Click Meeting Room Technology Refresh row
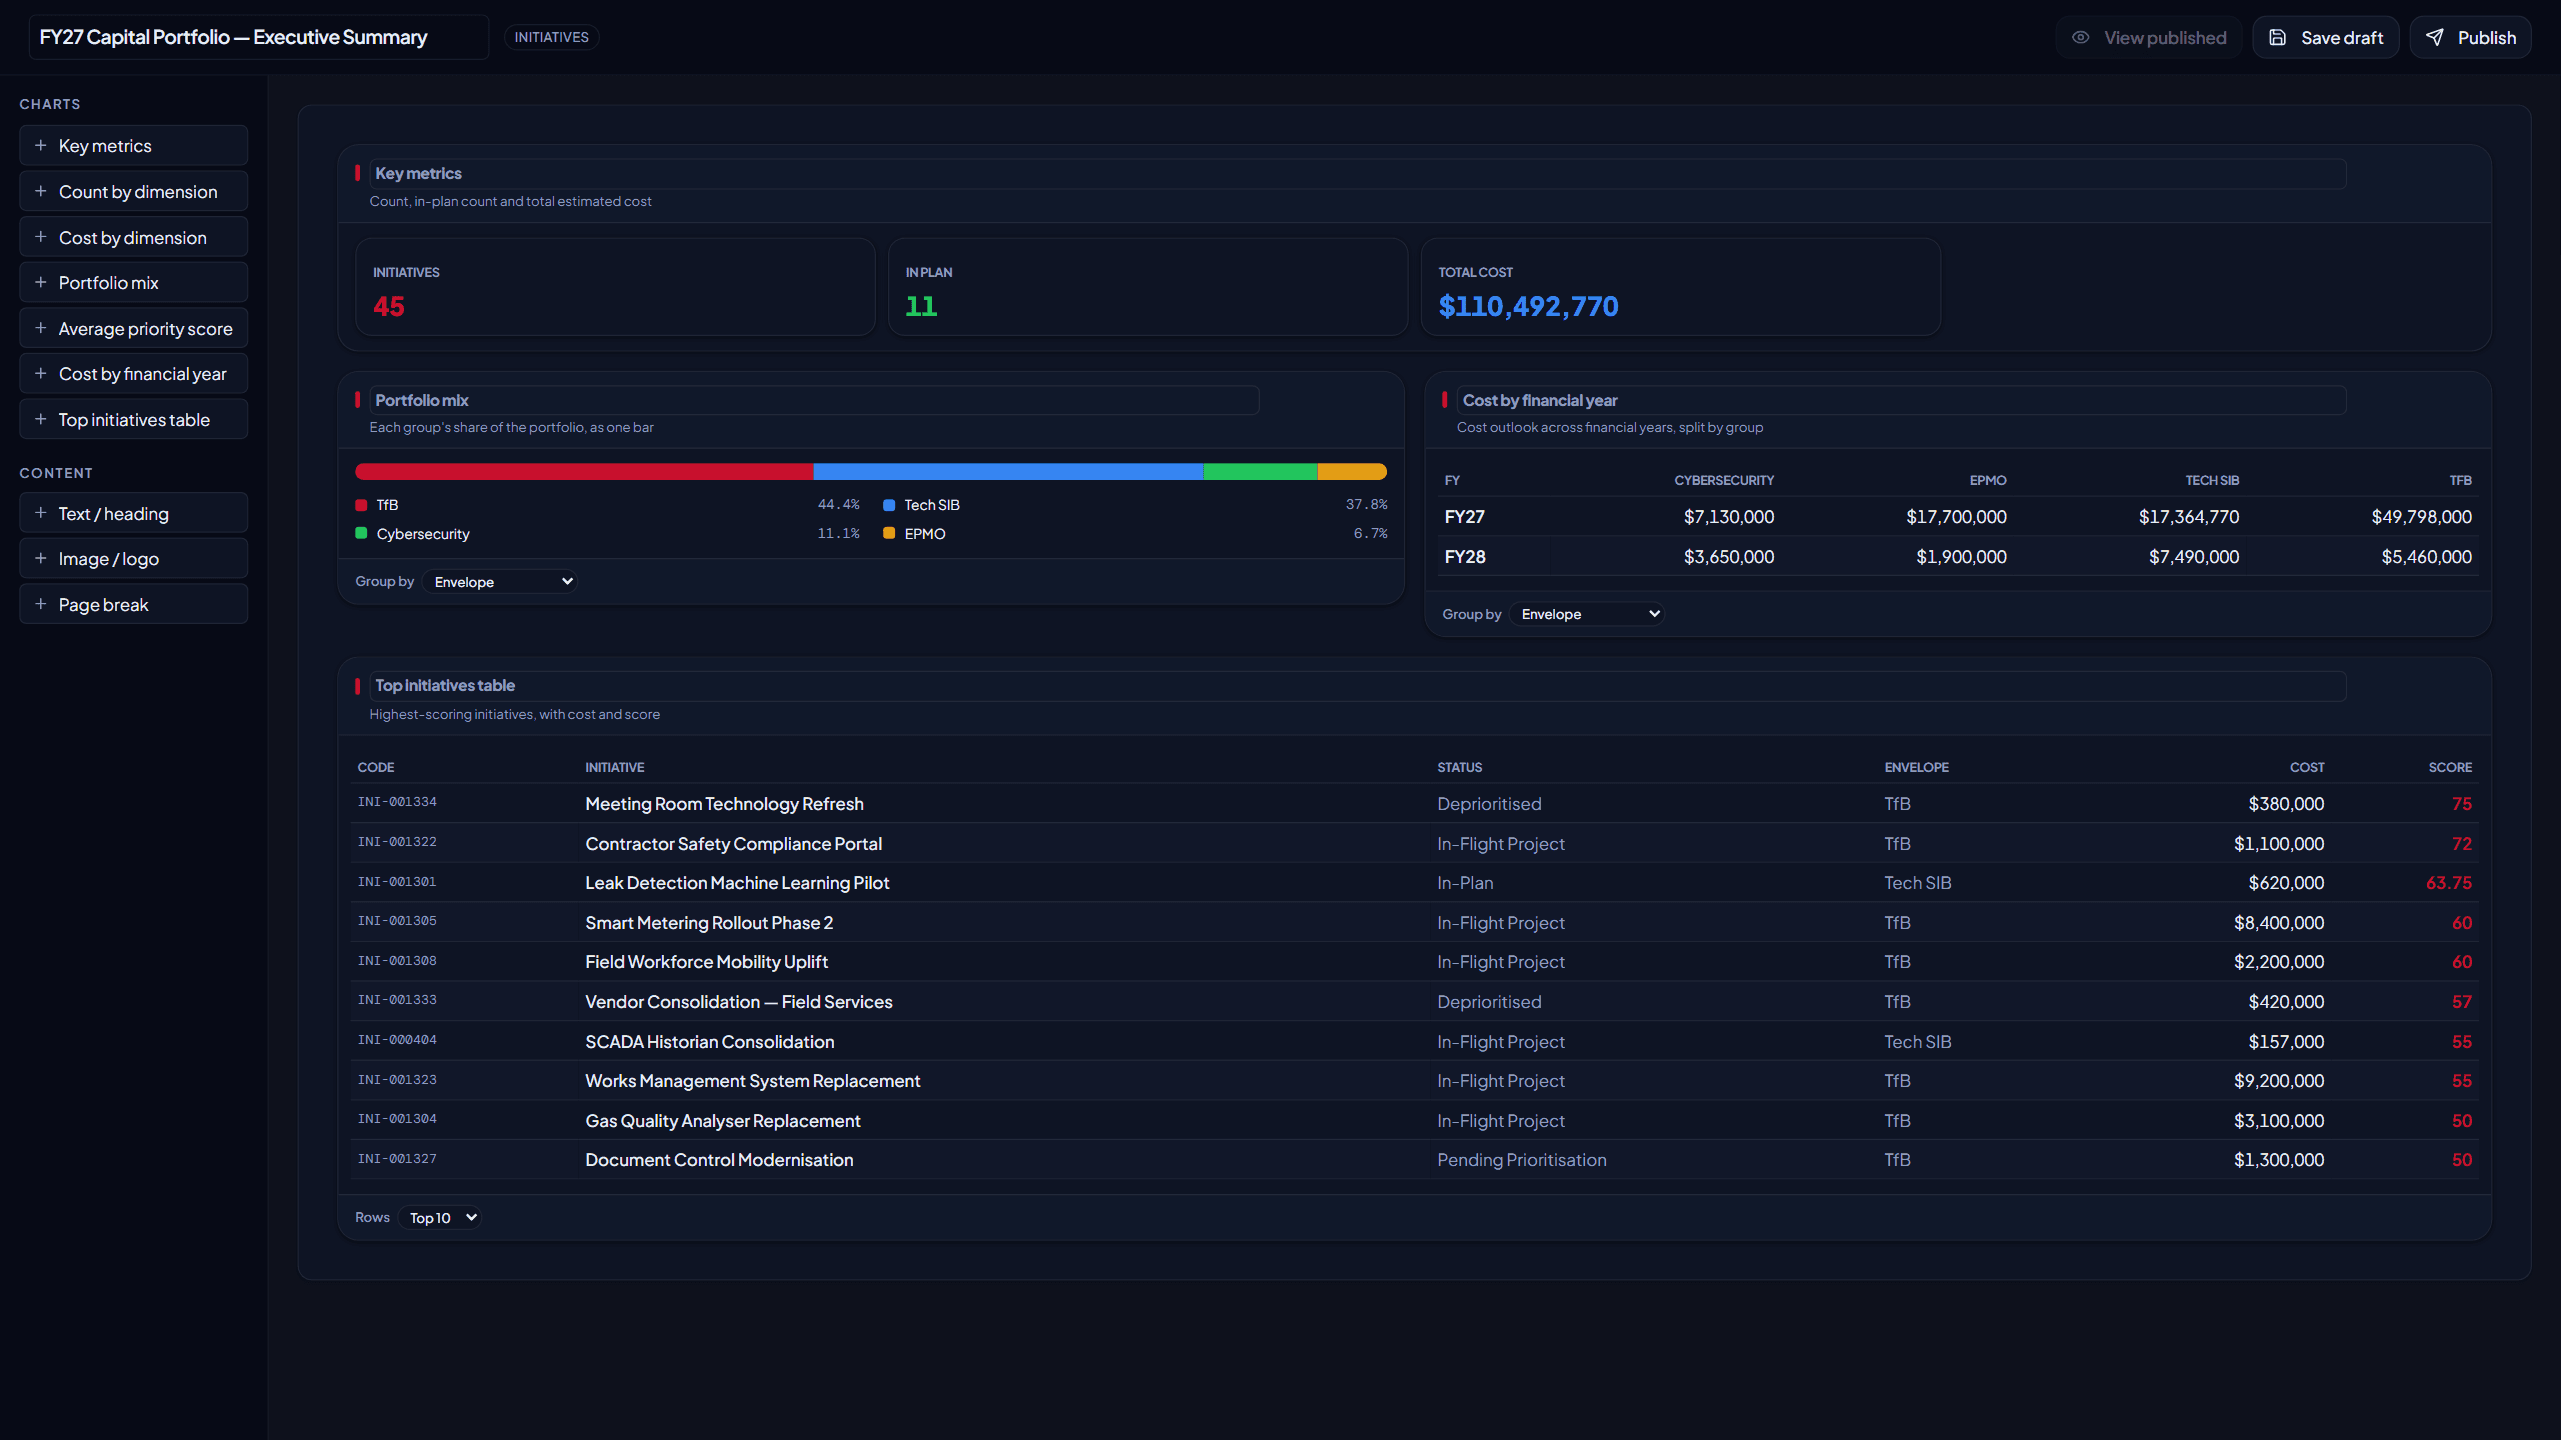 tap(1414, 804)
